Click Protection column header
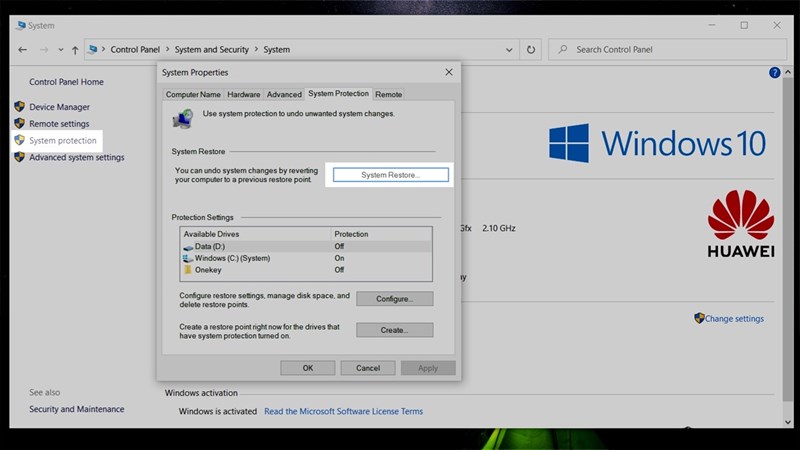This screenshot has width=800, height=450. click(x=381, y=234)
